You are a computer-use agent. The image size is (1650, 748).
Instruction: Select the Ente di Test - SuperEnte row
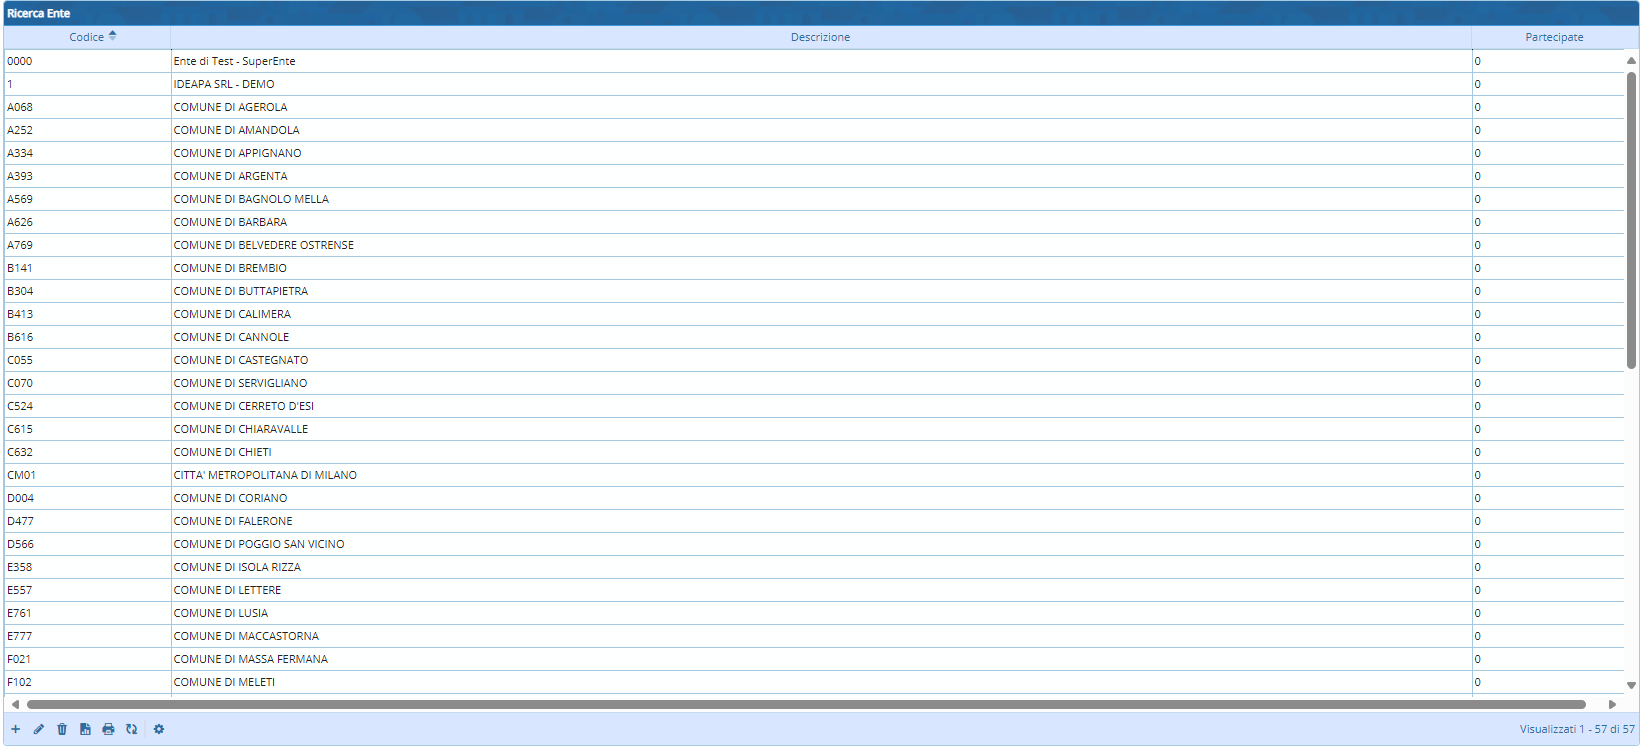point(234,61)
